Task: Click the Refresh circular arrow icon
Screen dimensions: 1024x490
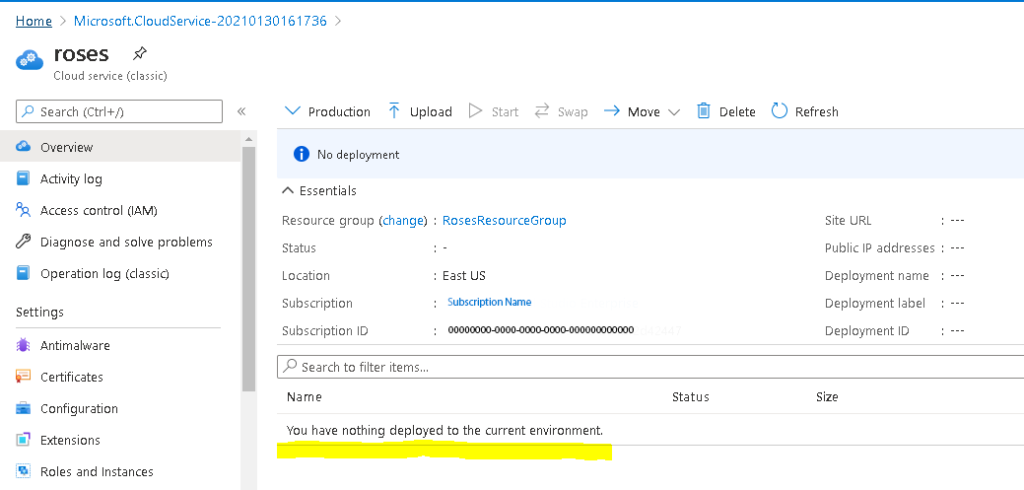Action: pos(780,111)
